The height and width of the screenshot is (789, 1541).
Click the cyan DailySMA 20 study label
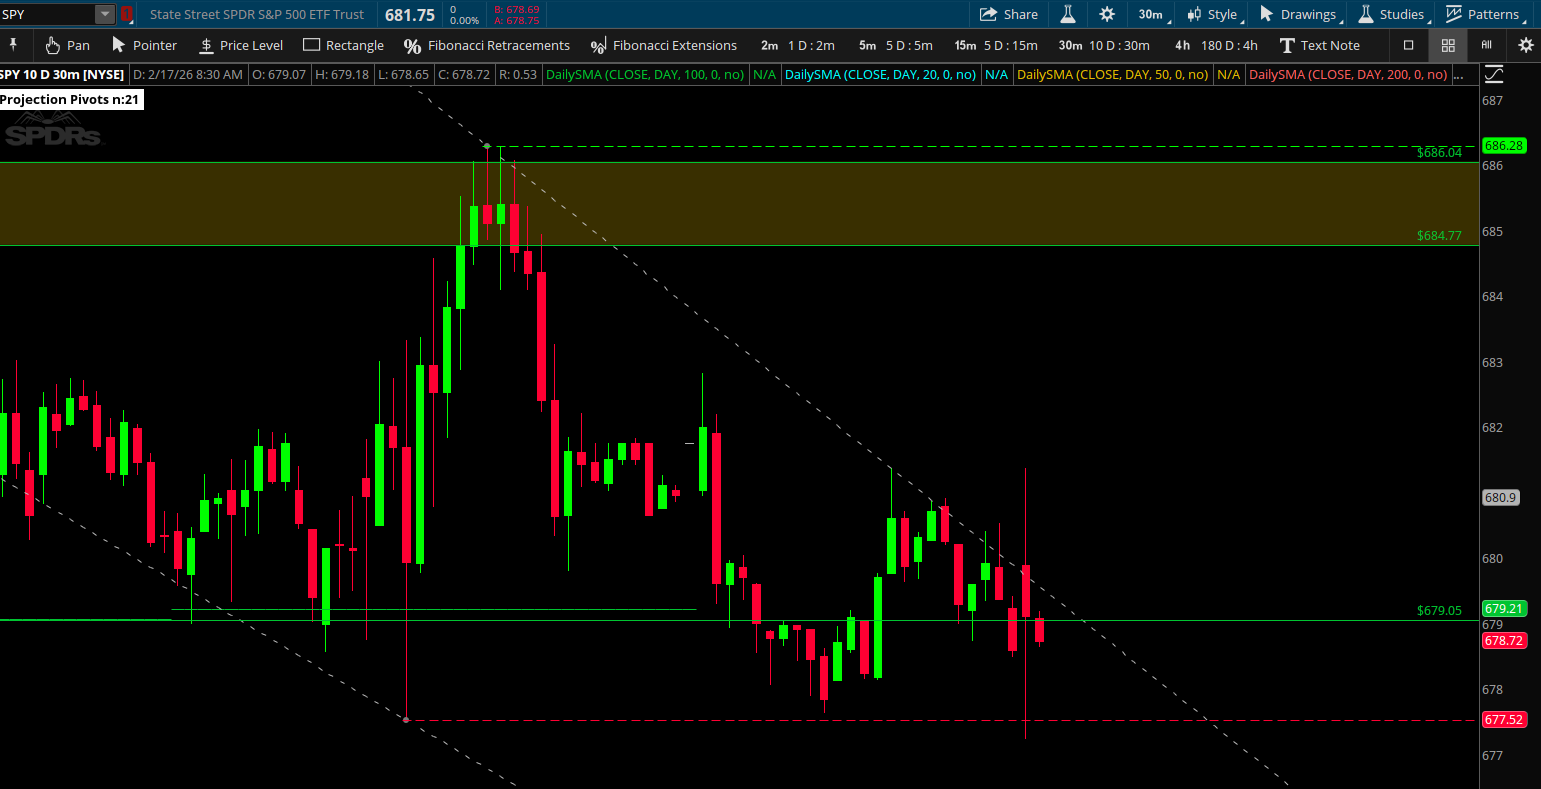coord(881,75)
